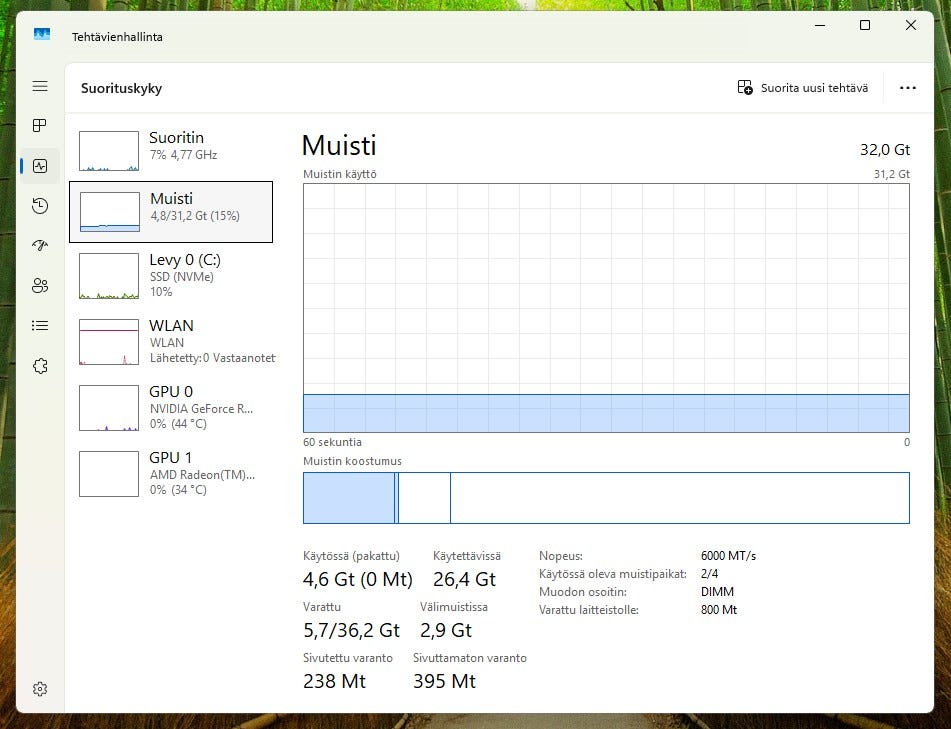Open the hamburger navigation menu
951x729 pixels.
point(40,87)
